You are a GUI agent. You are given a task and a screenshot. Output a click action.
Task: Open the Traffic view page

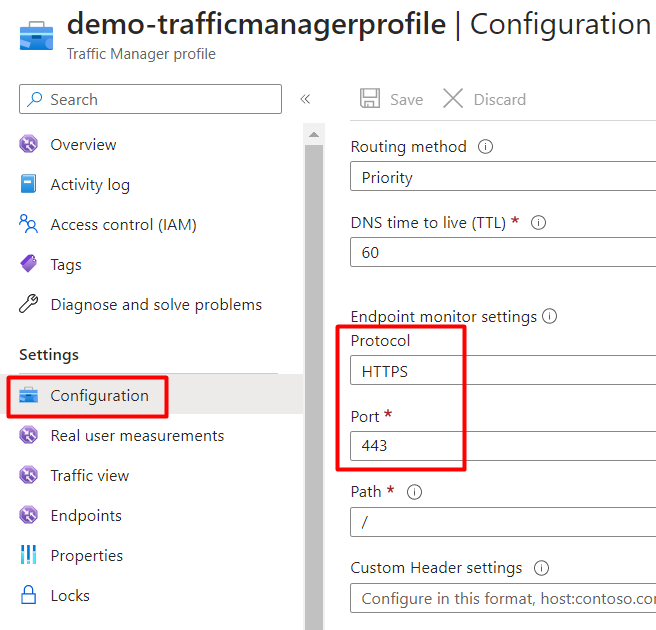tap(90, 476)
